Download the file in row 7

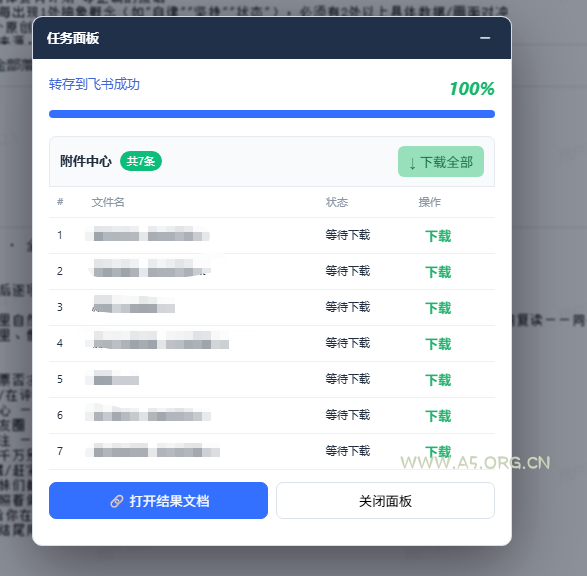point(438,451)
